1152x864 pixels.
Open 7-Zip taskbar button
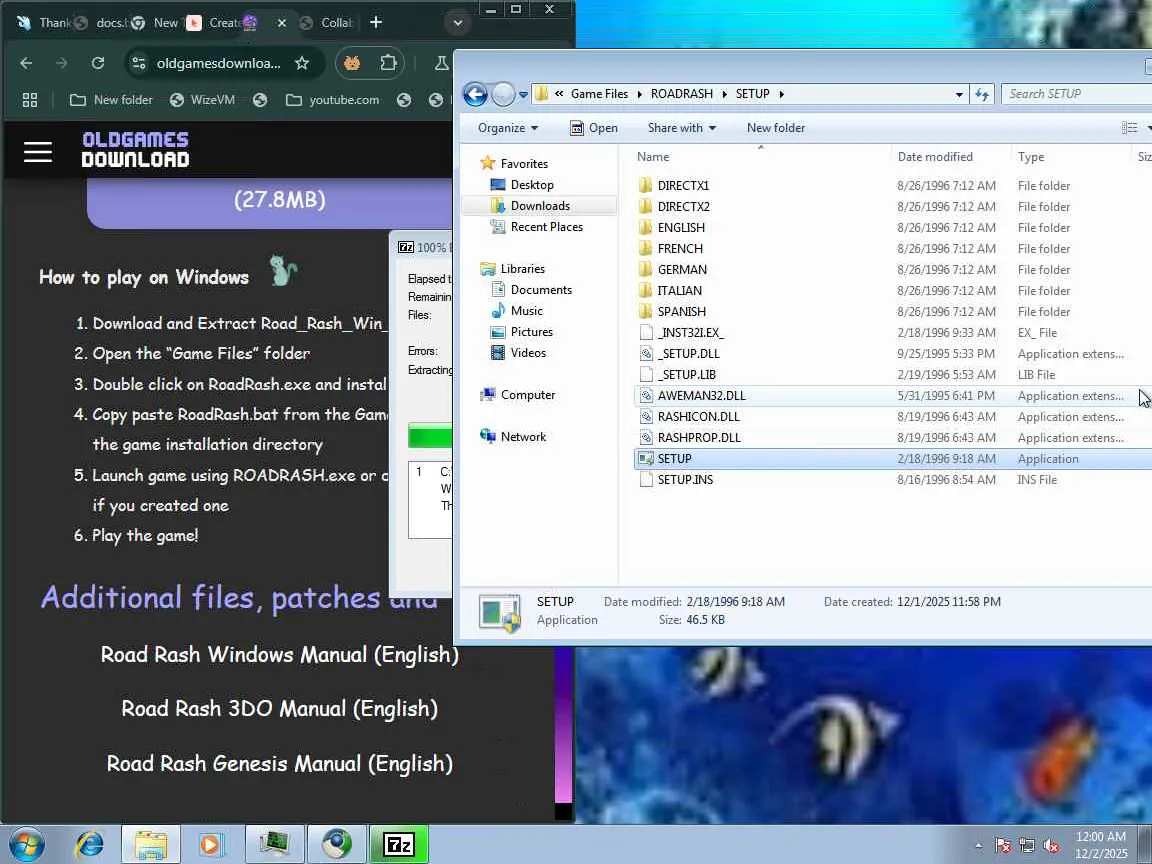click(x=399, y=845)
